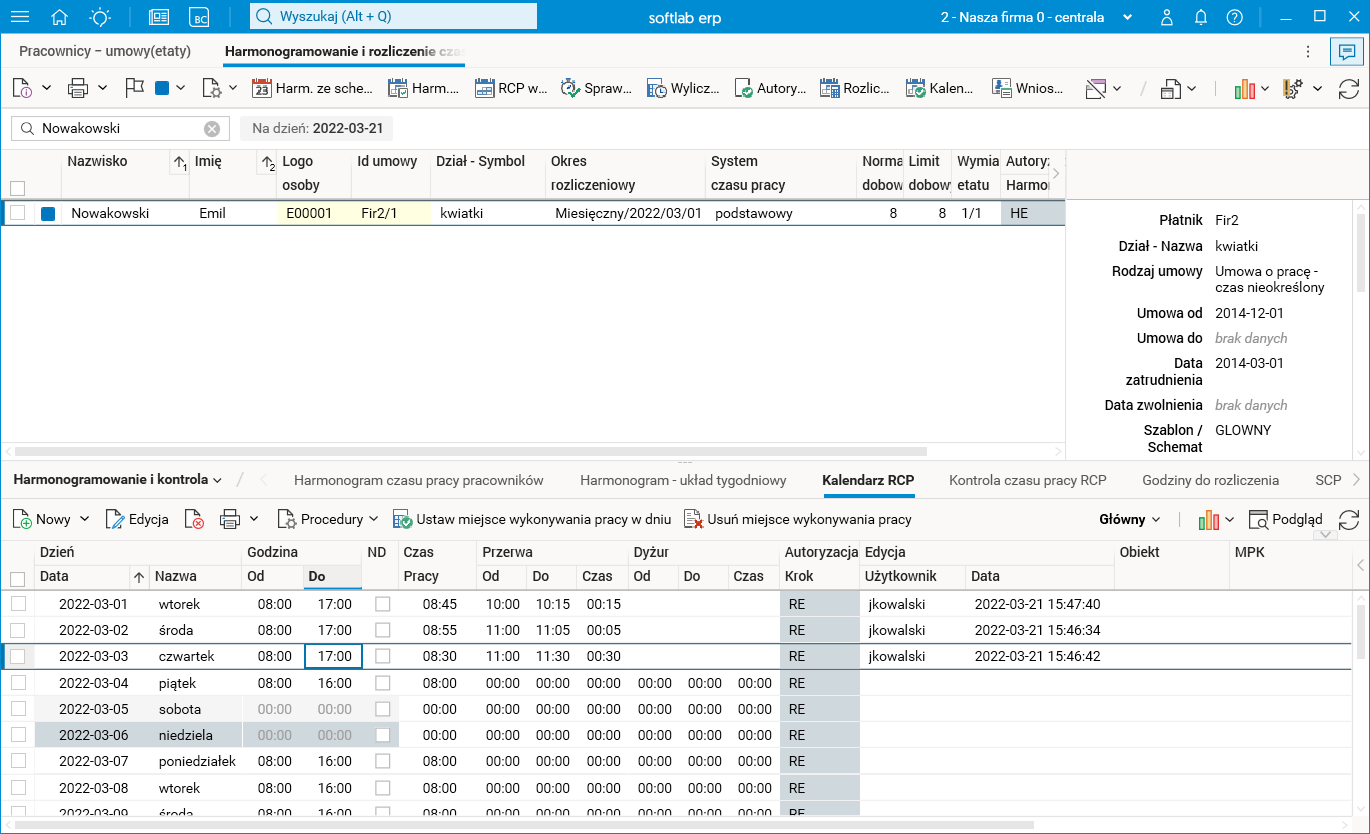Check the ND box for 2022-03-01

[x=382, y=604]
